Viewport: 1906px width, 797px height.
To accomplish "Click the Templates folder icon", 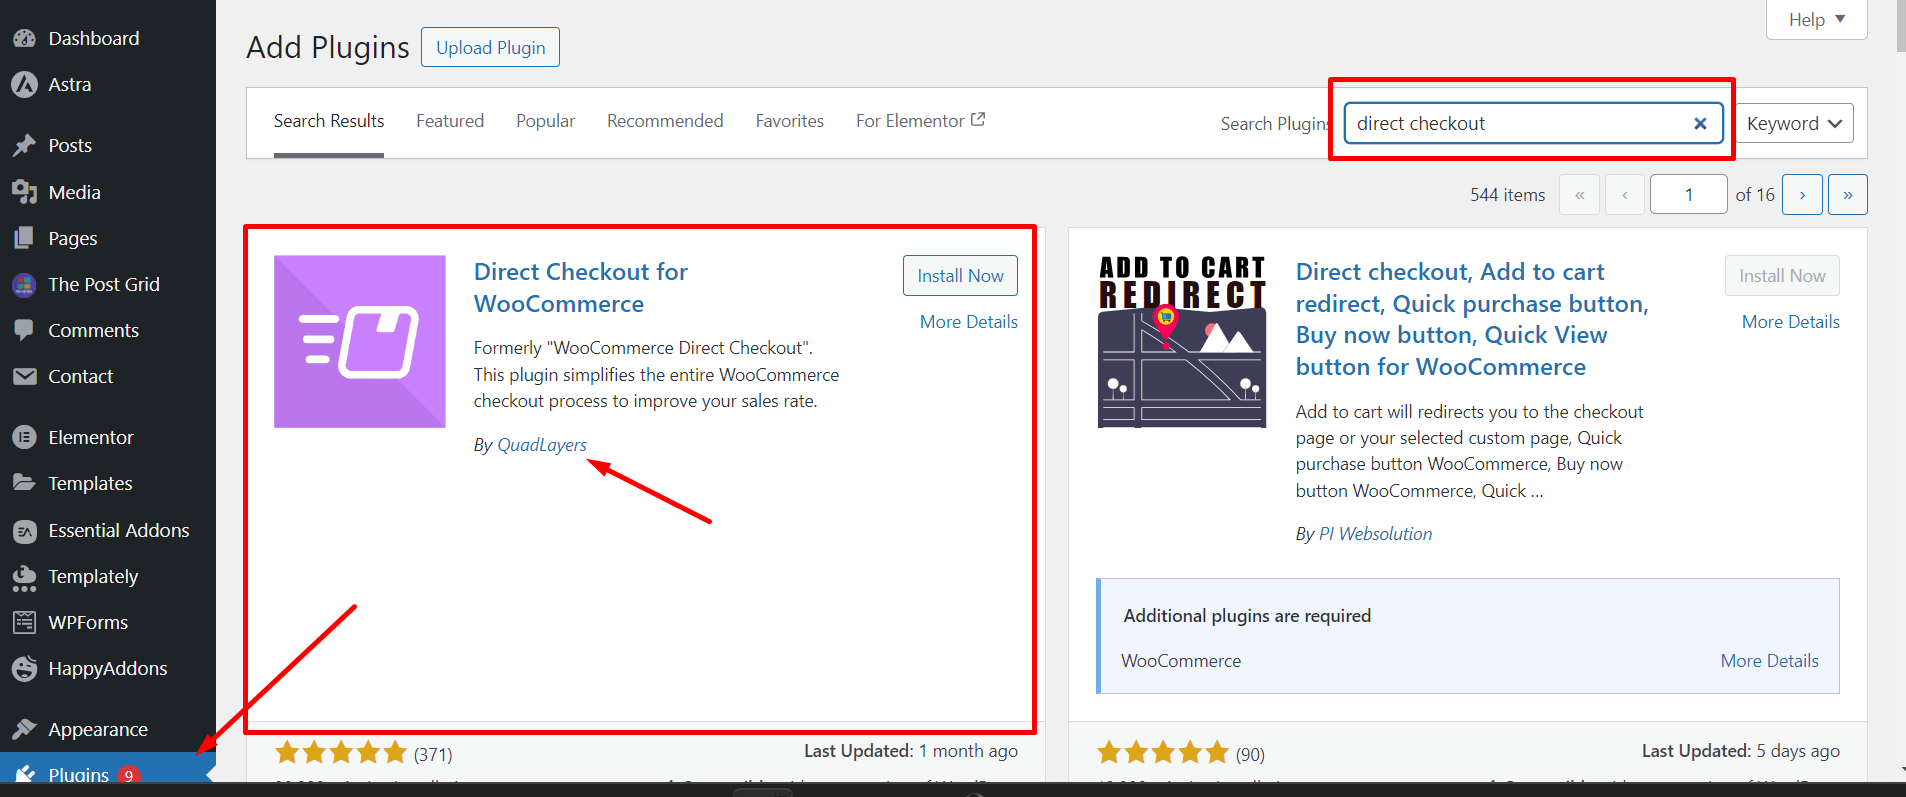I will coord(24,484).
